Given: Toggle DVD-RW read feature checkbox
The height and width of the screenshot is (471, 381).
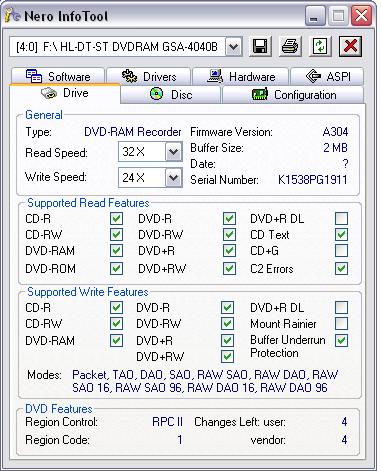Looking at the screenshot, I should (229, 234).
